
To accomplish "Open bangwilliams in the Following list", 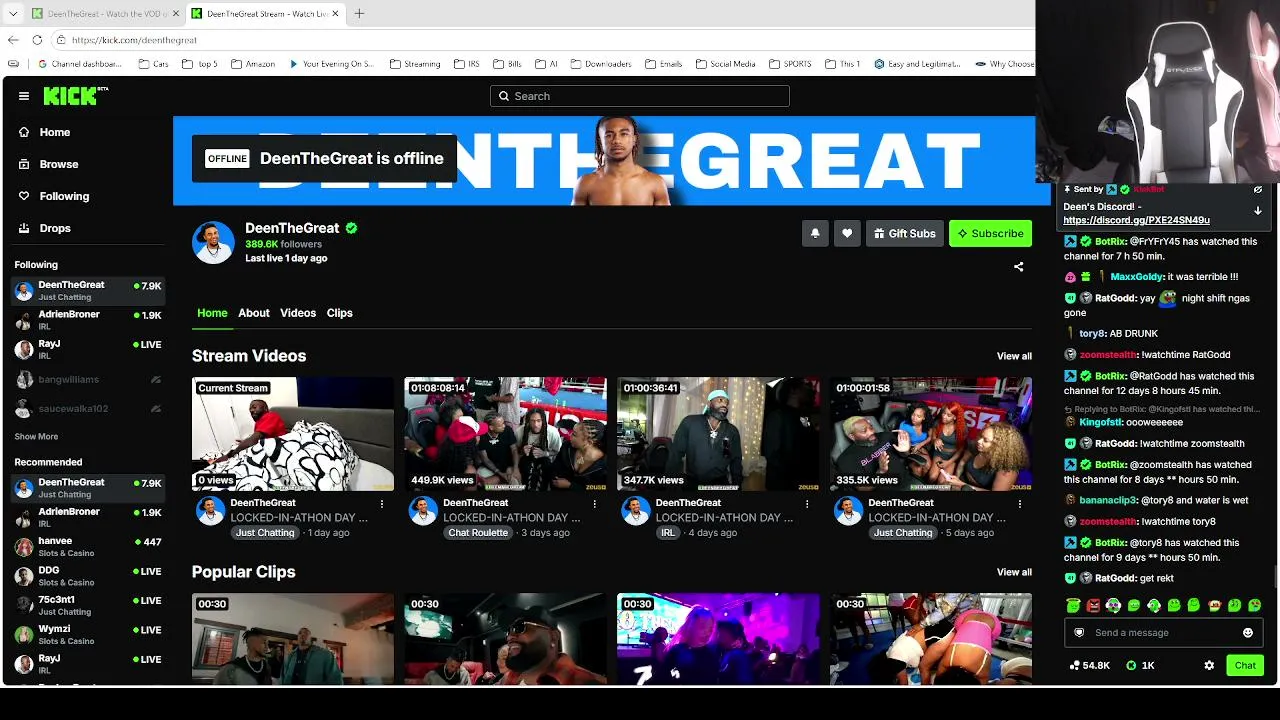I will point(88,380).
